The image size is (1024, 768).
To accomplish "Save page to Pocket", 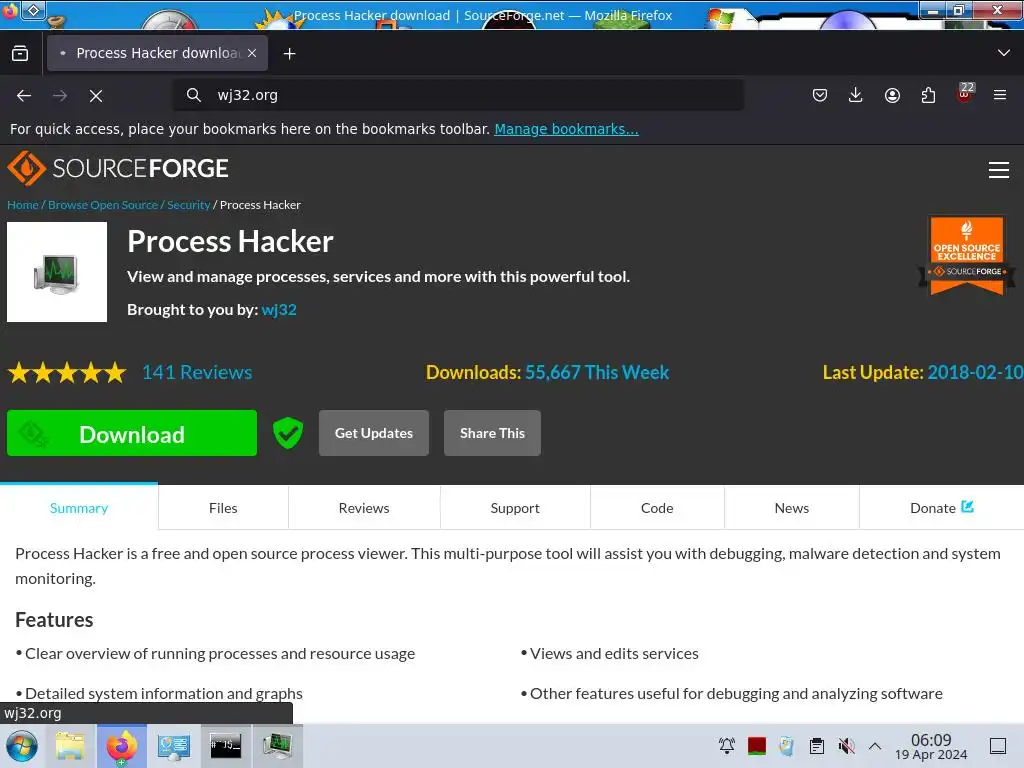I will click(x=820, y=95).
